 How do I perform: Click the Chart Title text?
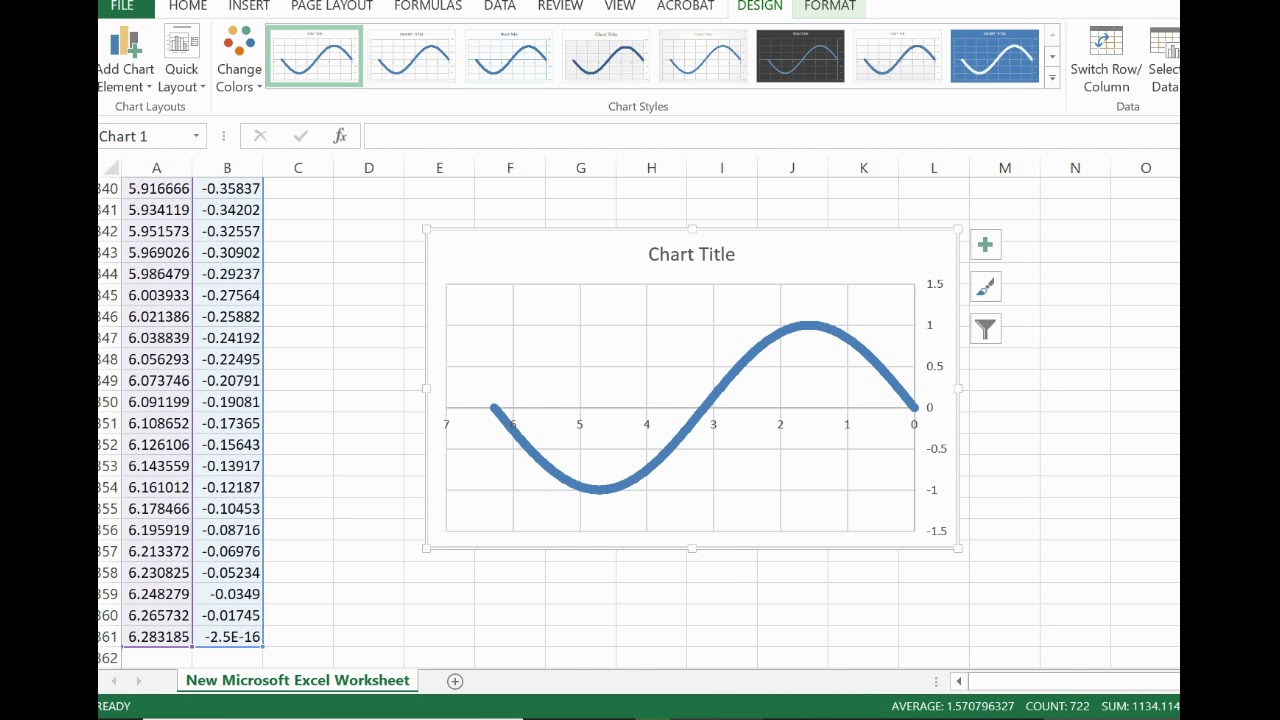691,254
